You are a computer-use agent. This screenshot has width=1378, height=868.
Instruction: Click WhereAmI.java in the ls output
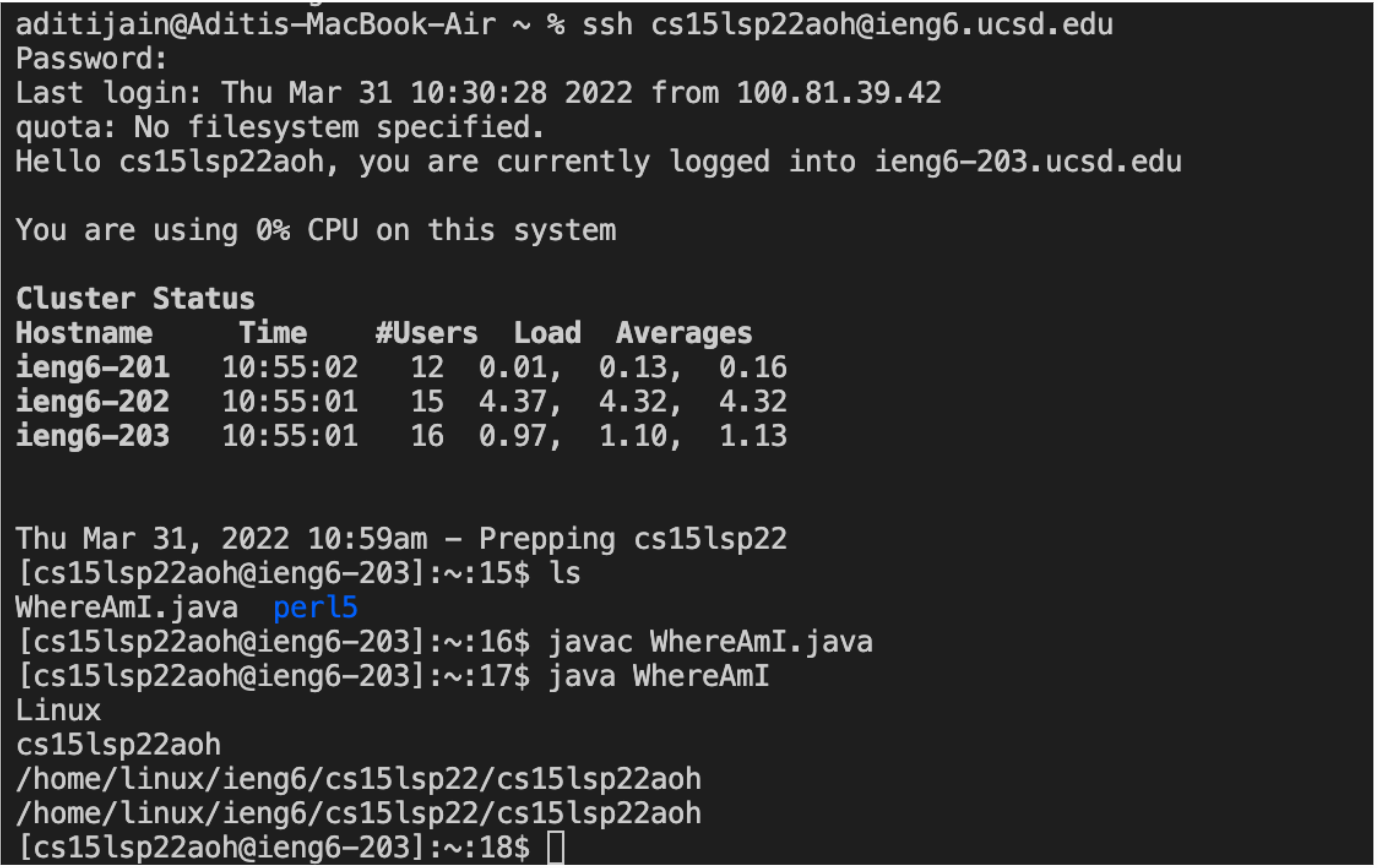point(127,607)
